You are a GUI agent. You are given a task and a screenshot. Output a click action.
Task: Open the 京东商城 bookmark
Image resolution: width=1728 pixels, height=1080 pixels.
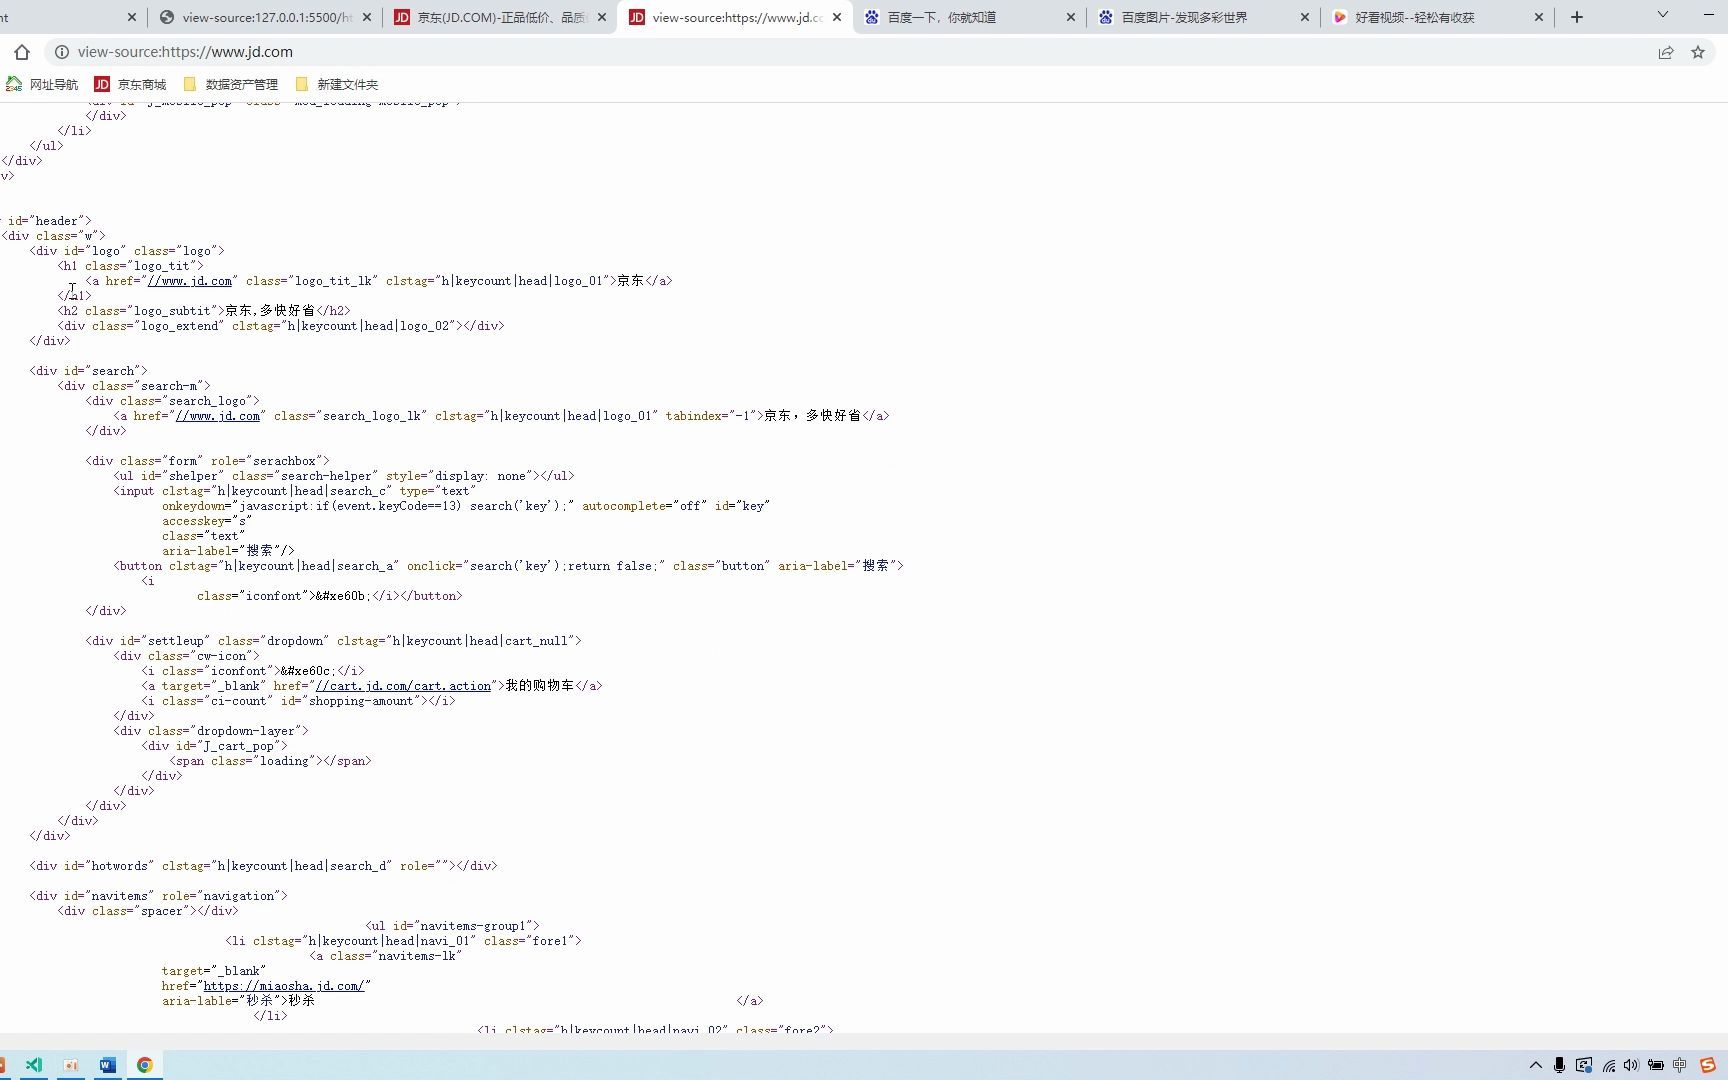[x=130, y=84]
